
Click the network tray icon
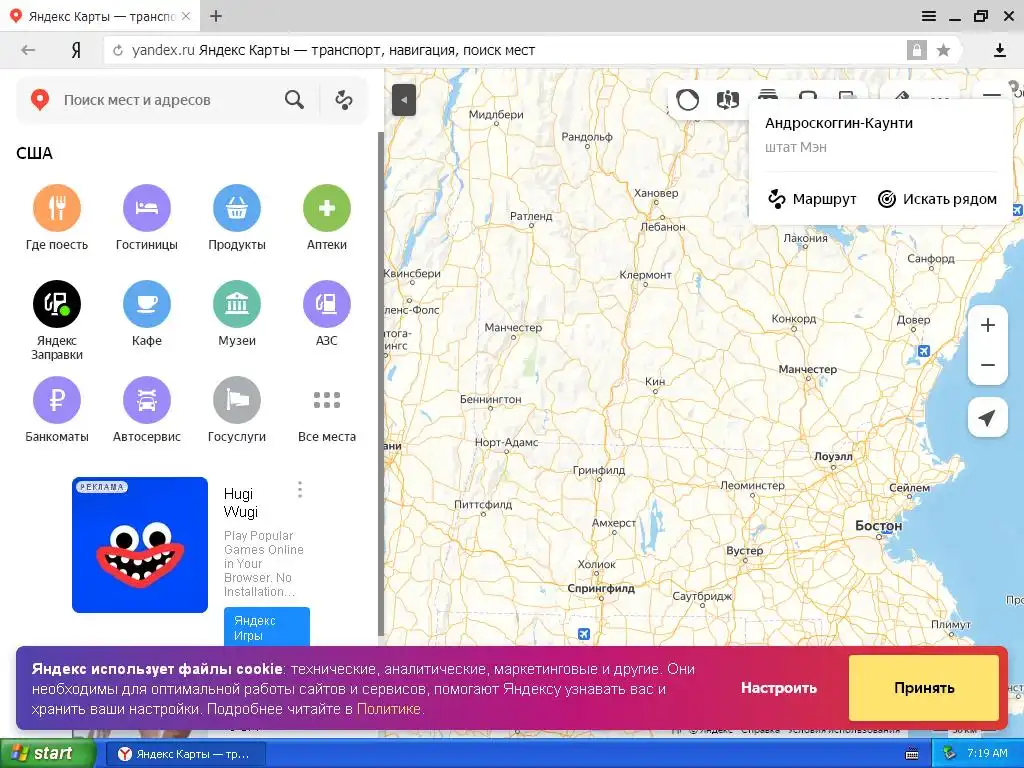tap(949, 754)
